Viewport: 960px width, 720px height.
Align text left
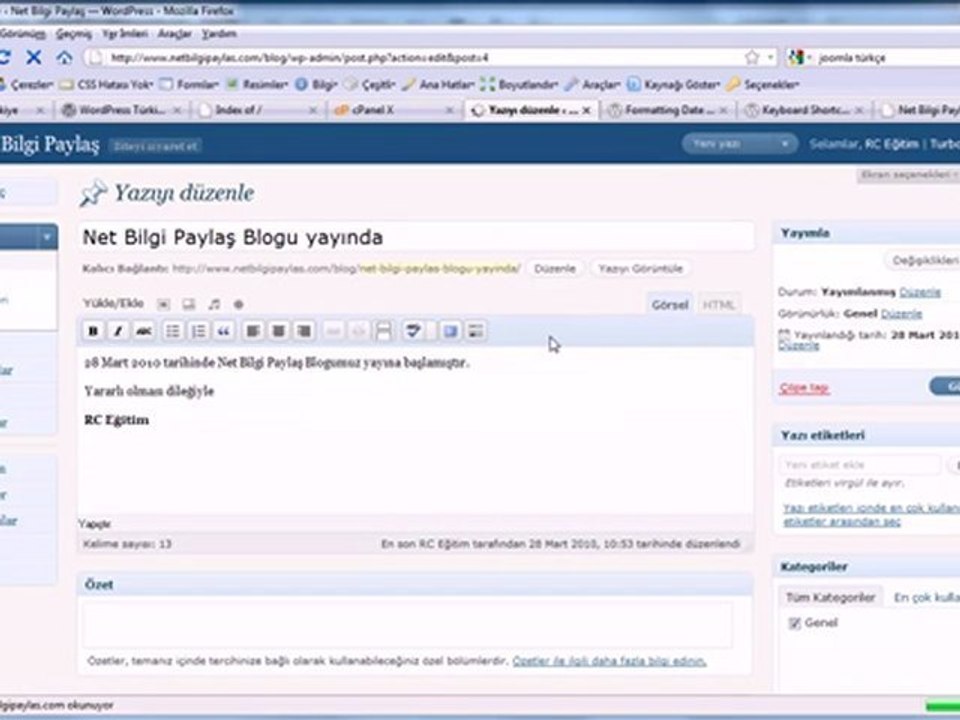pyautogui.click(x=253, y=331)
